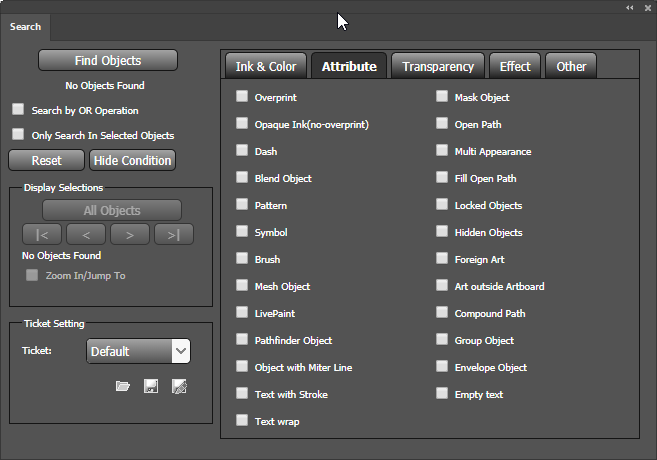Open the Ticket dropdown set to Default
The width and height of the screenshot is (657, 460).
pos(138,351)
